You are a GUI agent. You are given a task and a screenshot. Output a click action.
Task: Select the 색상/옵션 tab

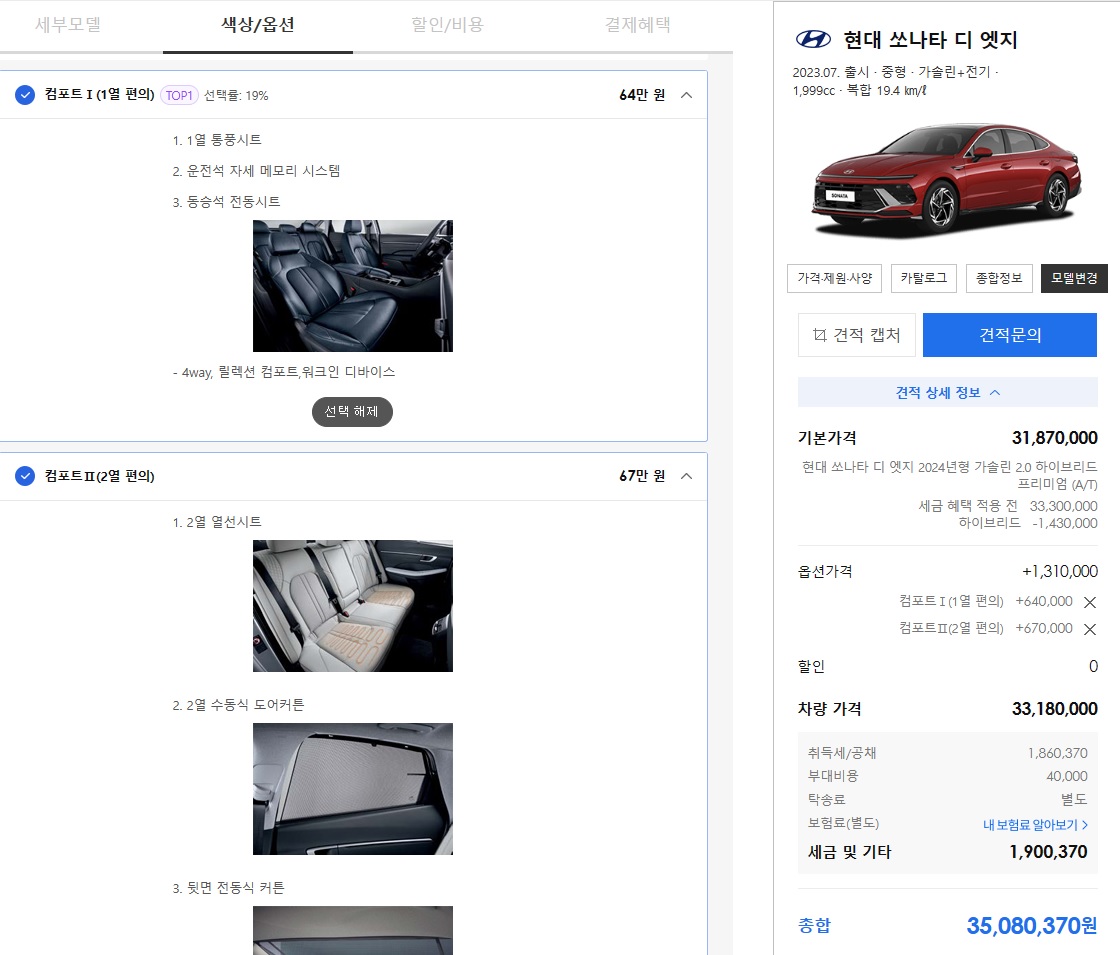(258, 25)
